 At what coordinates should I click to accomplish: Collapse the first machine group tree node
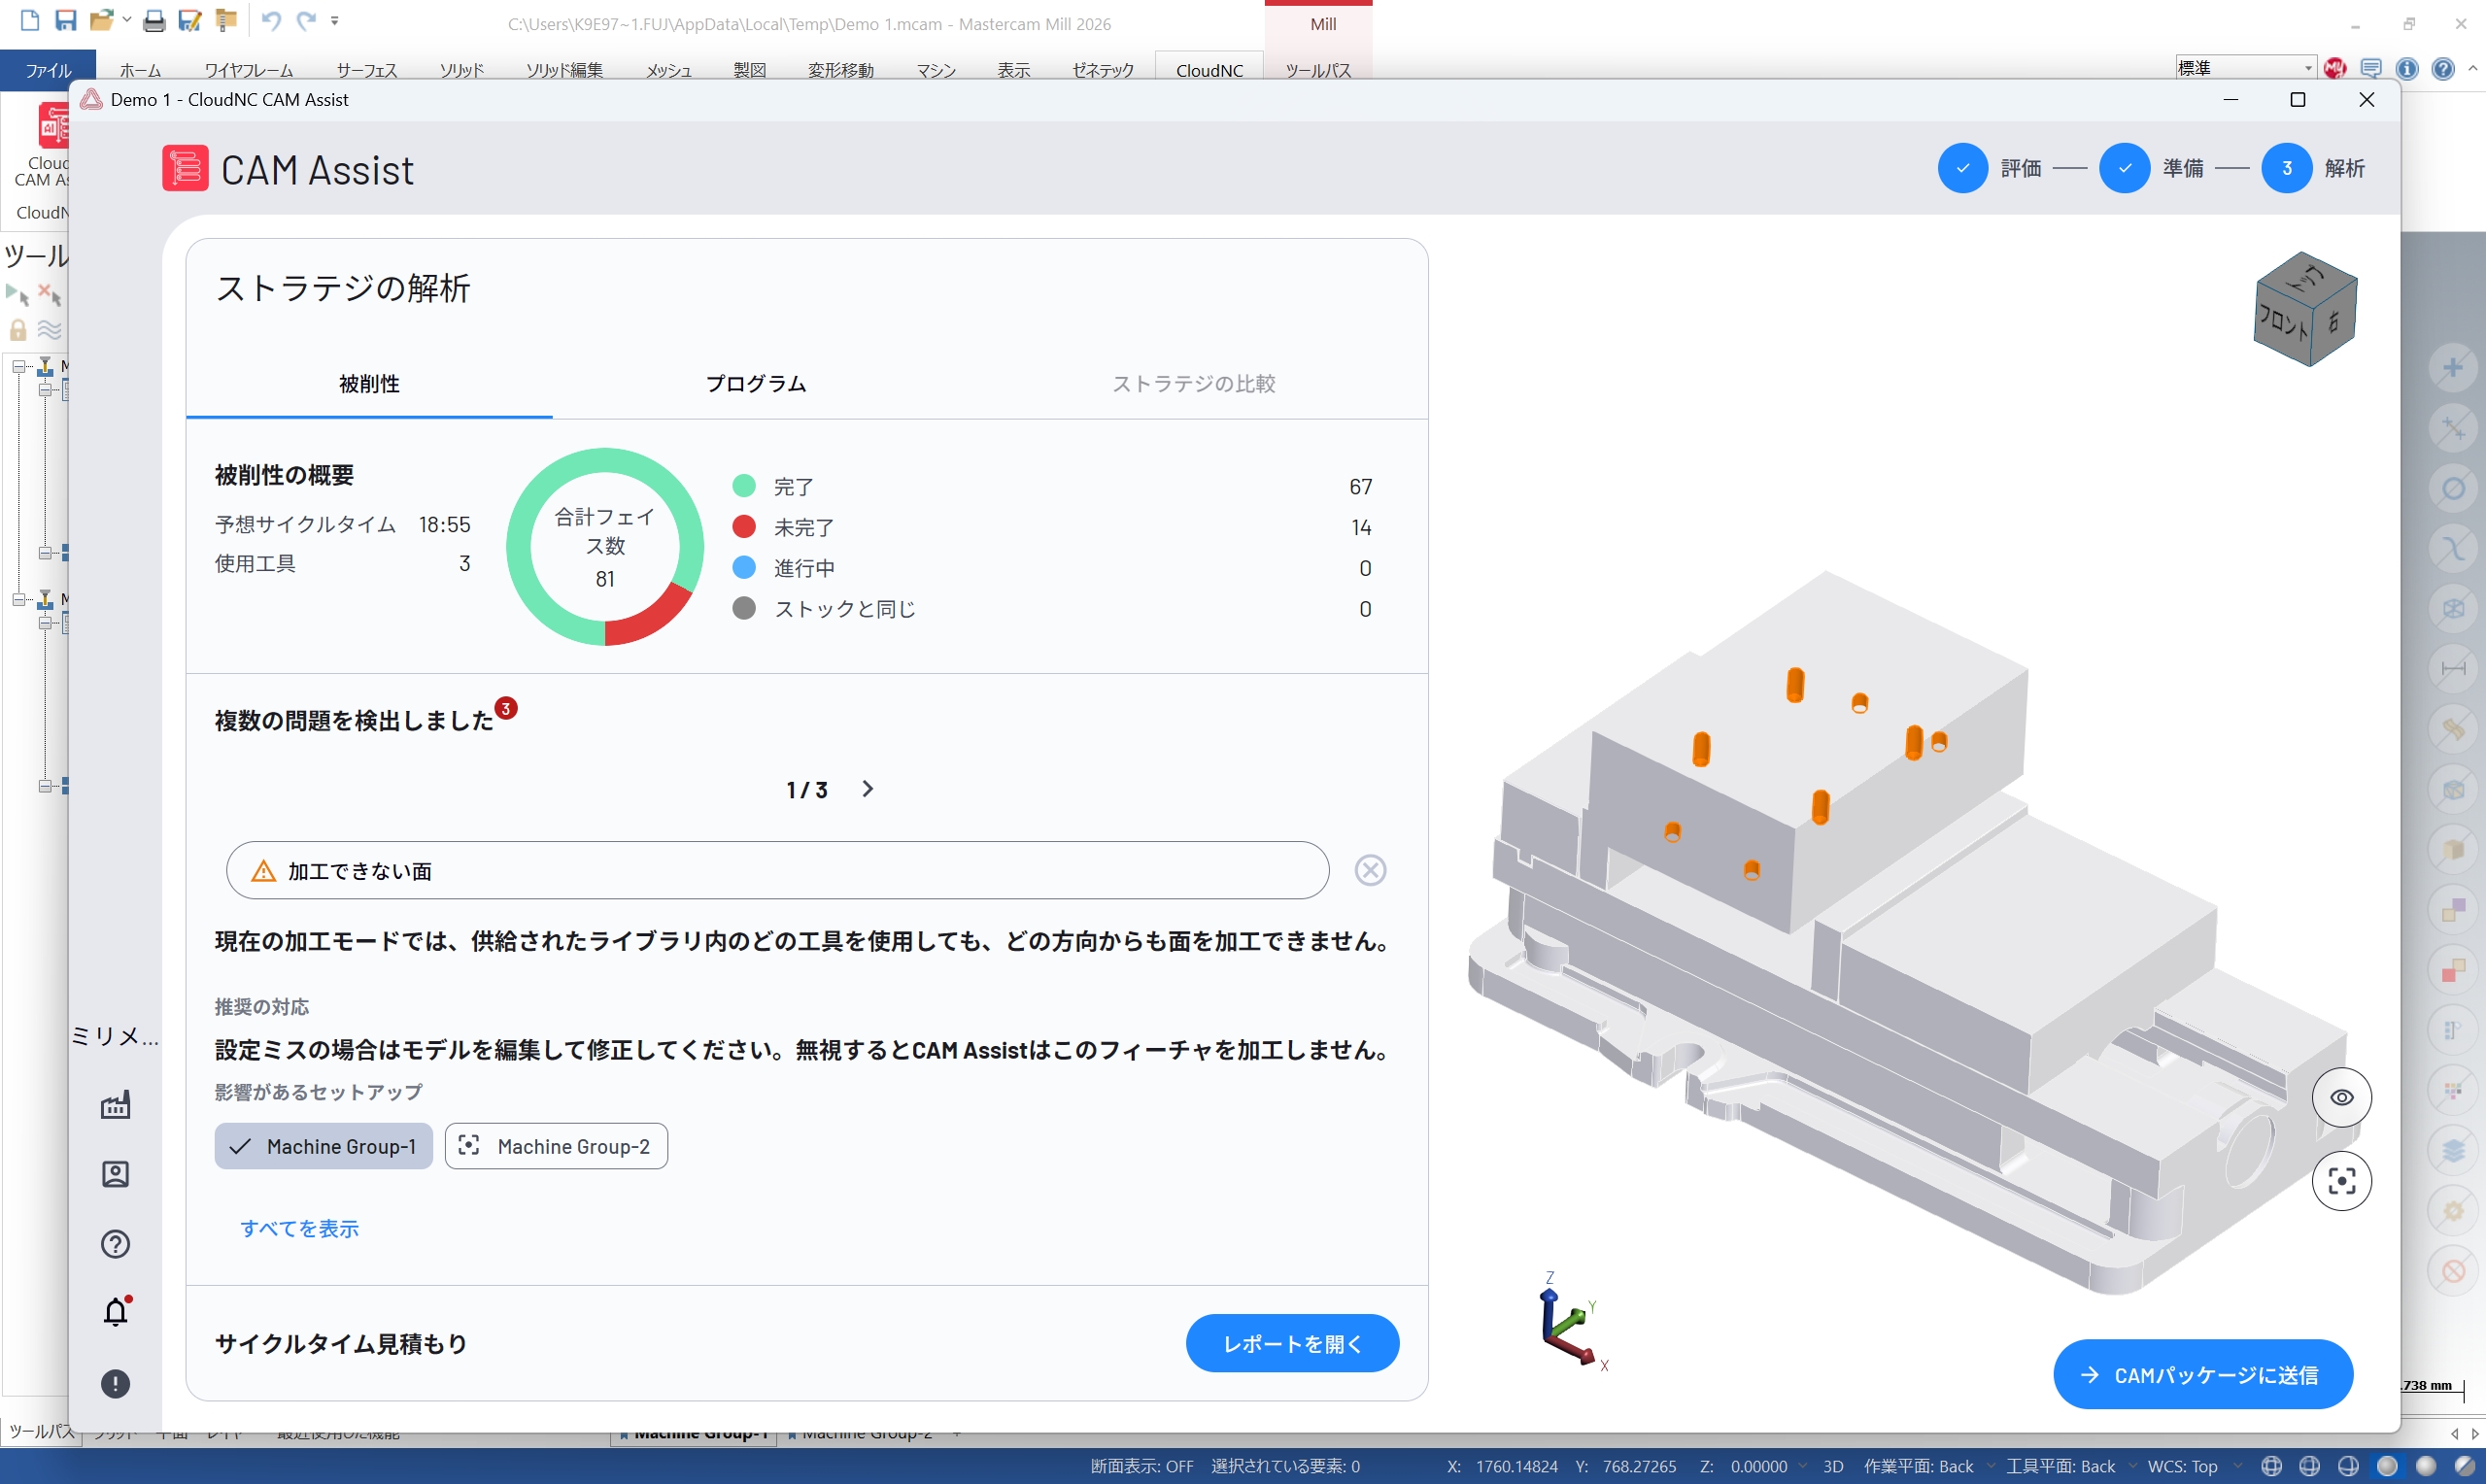19,367
